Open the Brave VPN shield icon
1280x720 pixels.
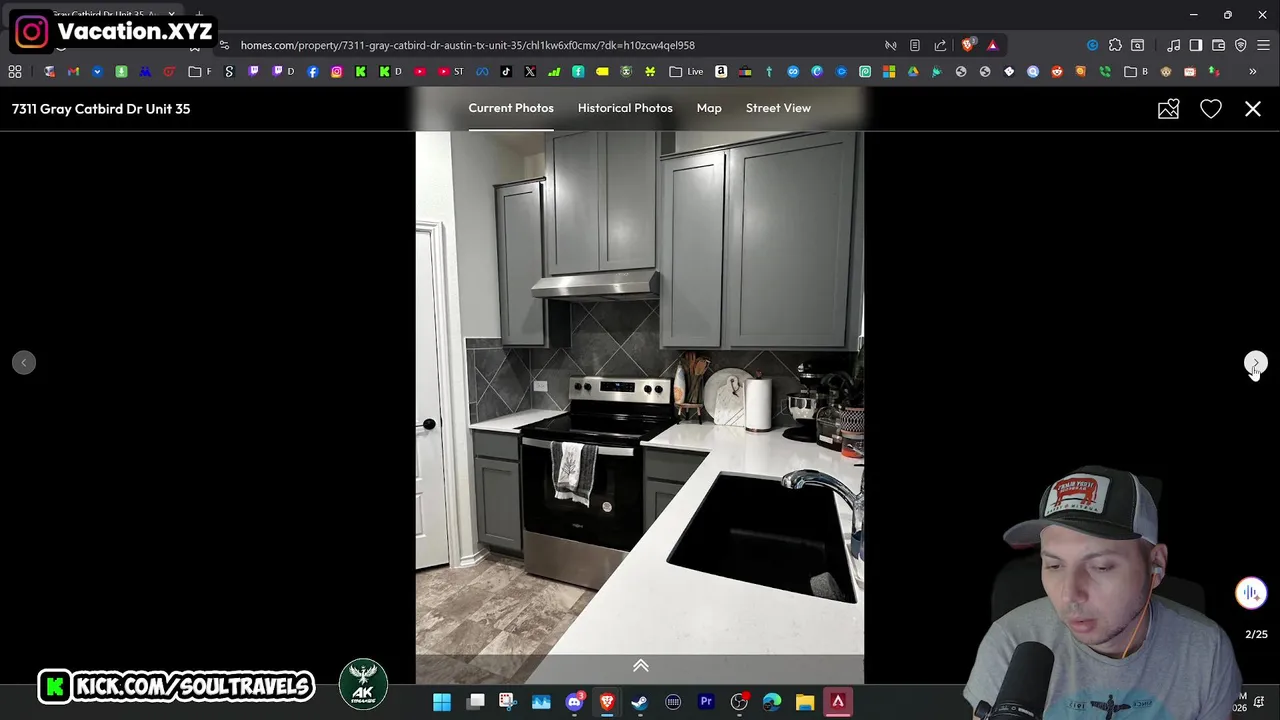(x=1241, y=45)
